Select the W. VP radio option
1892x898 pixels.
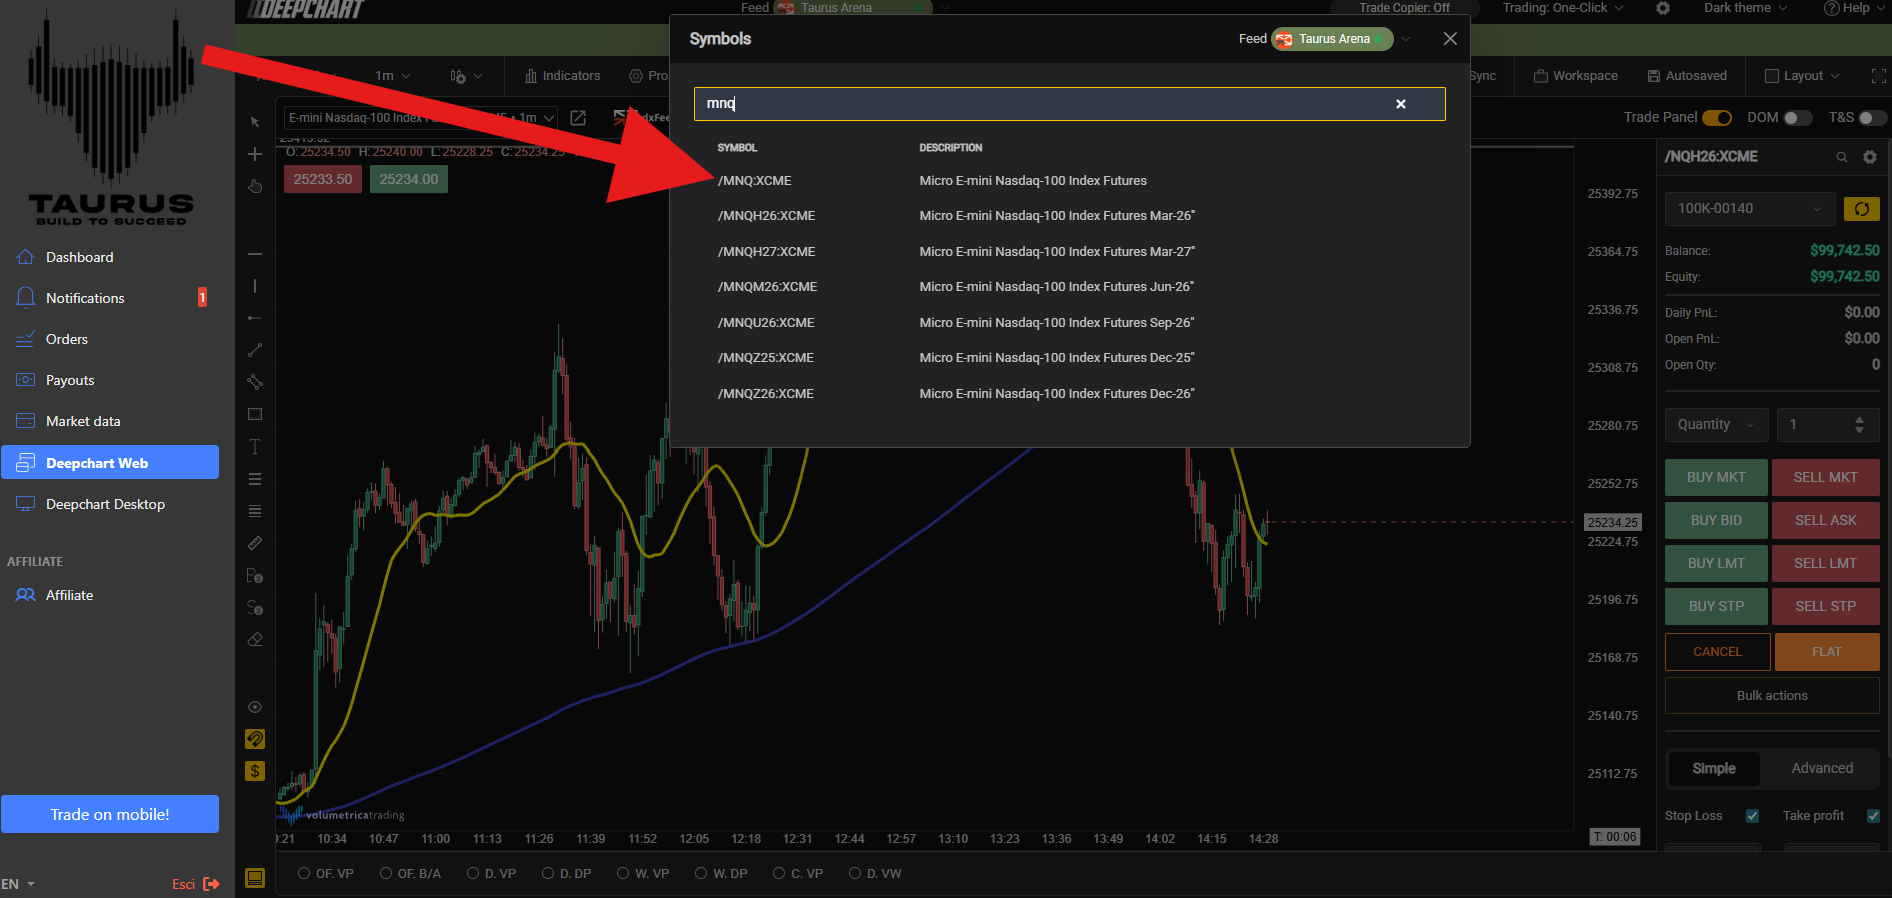tap(643, 874)
